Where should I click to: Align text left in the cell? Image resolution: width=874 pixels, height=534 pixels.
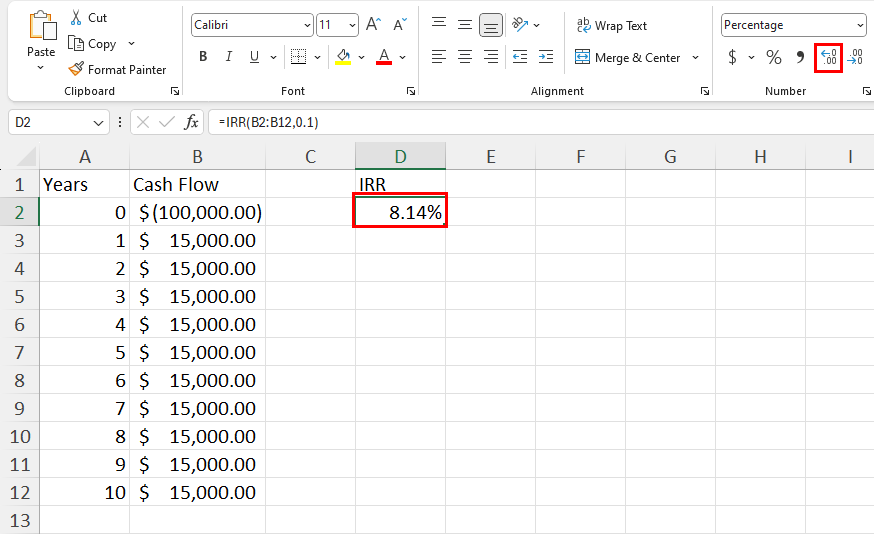point(439,56)
